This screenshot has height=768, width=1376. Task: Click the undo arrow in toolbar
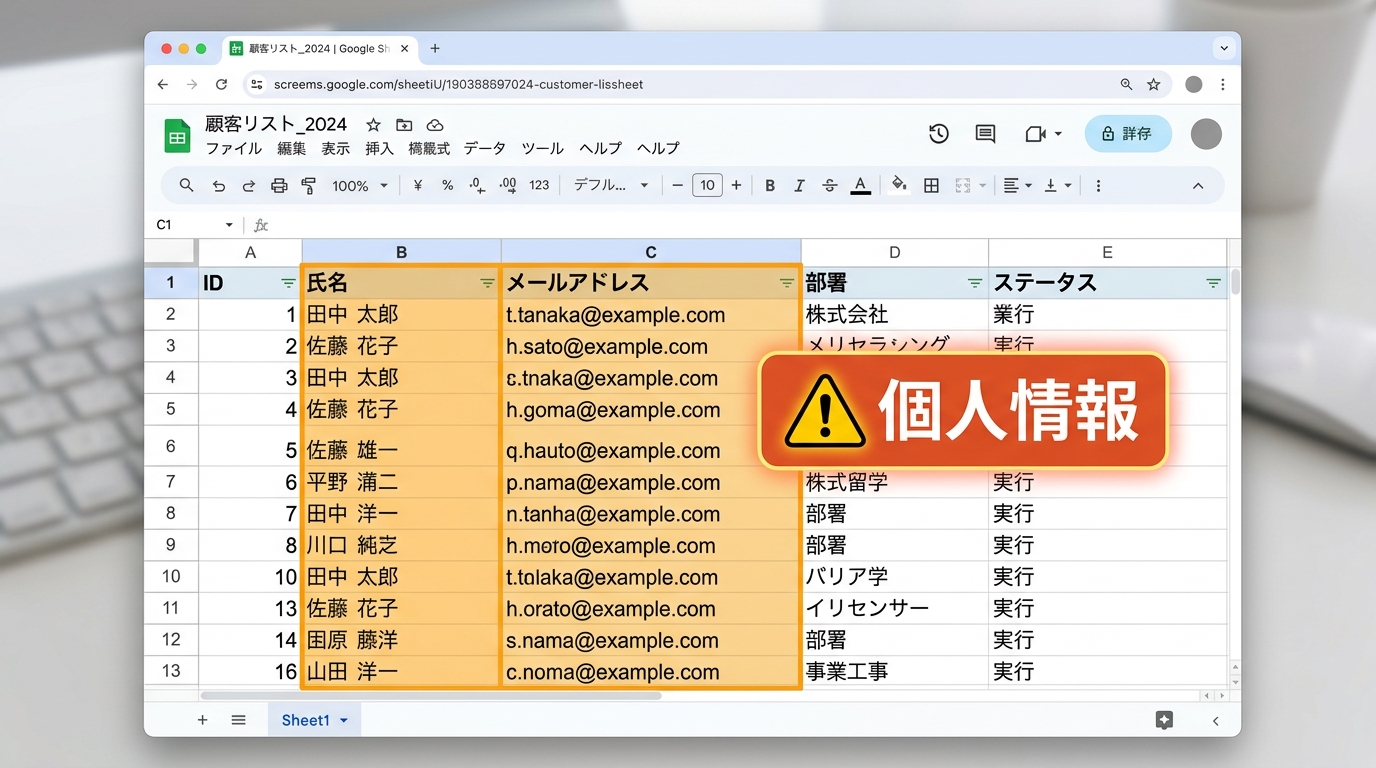219,185
